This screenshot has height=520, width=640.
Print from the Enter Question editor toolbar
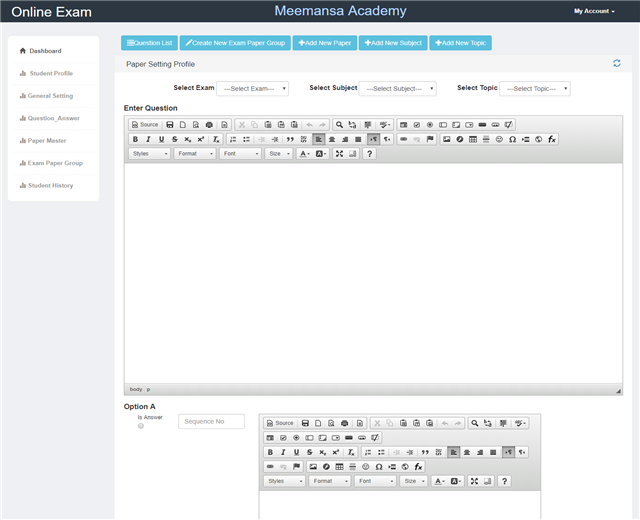[x=209, y=124]
